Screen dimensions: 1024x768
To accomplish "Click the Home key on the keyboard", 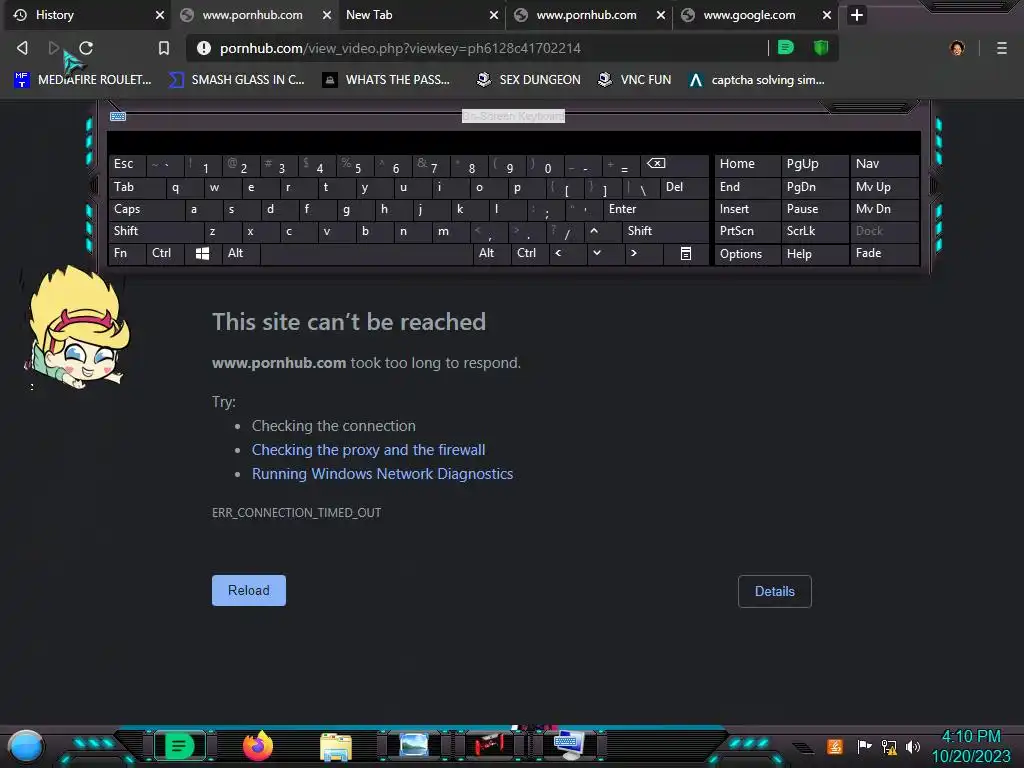I will 747,164.
